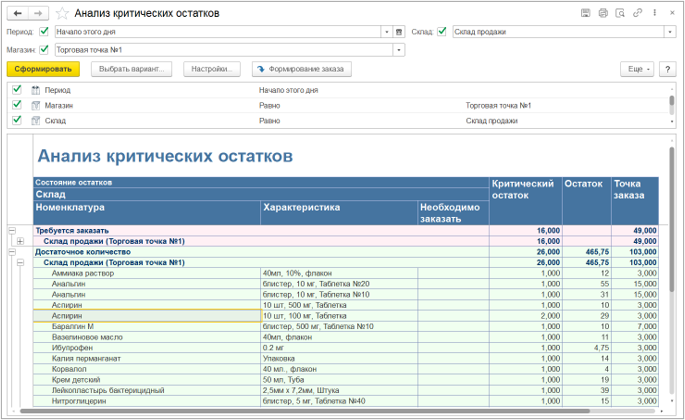
Task: Click the Остаток column header
Action: point(587,201)
